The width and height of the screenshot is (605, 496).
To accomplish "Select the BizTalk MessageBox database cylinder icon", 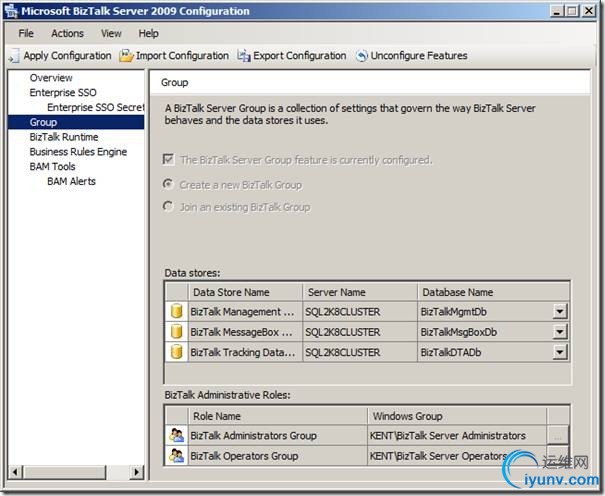I will (176, 332).
